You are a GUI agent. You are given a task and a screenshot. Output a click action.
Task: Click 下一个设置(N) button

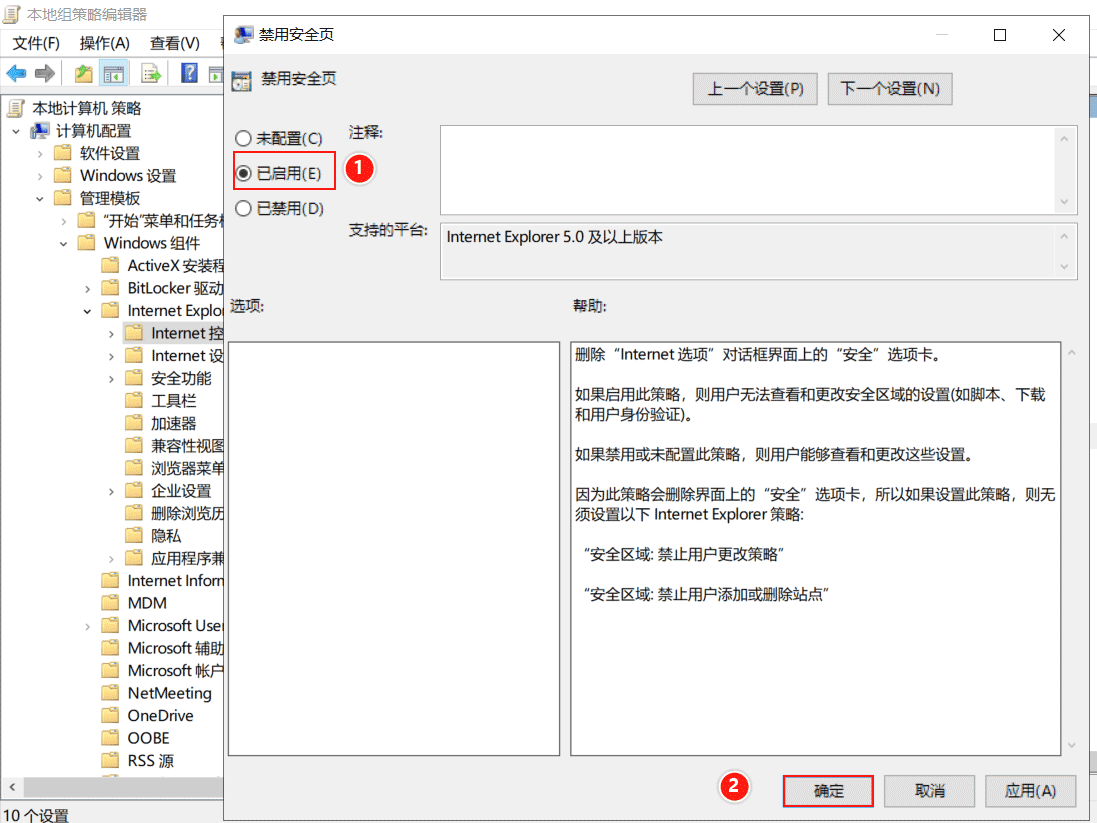(890, 89)
